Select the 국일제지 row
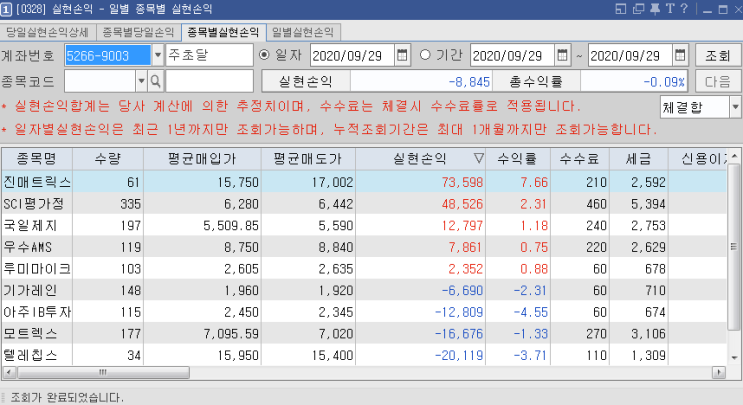 pyautogui.click(x=364, y=225)
